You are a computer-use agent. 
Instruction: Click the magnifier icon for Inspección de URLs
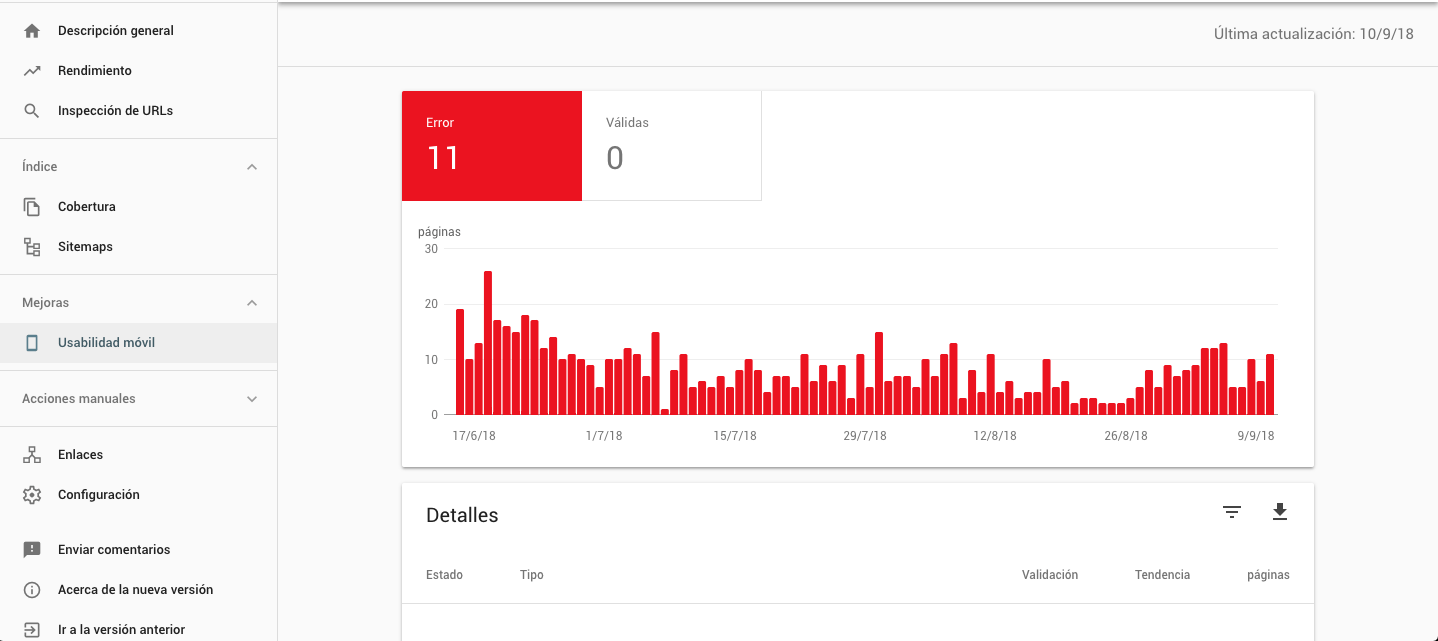click(32, 111)
